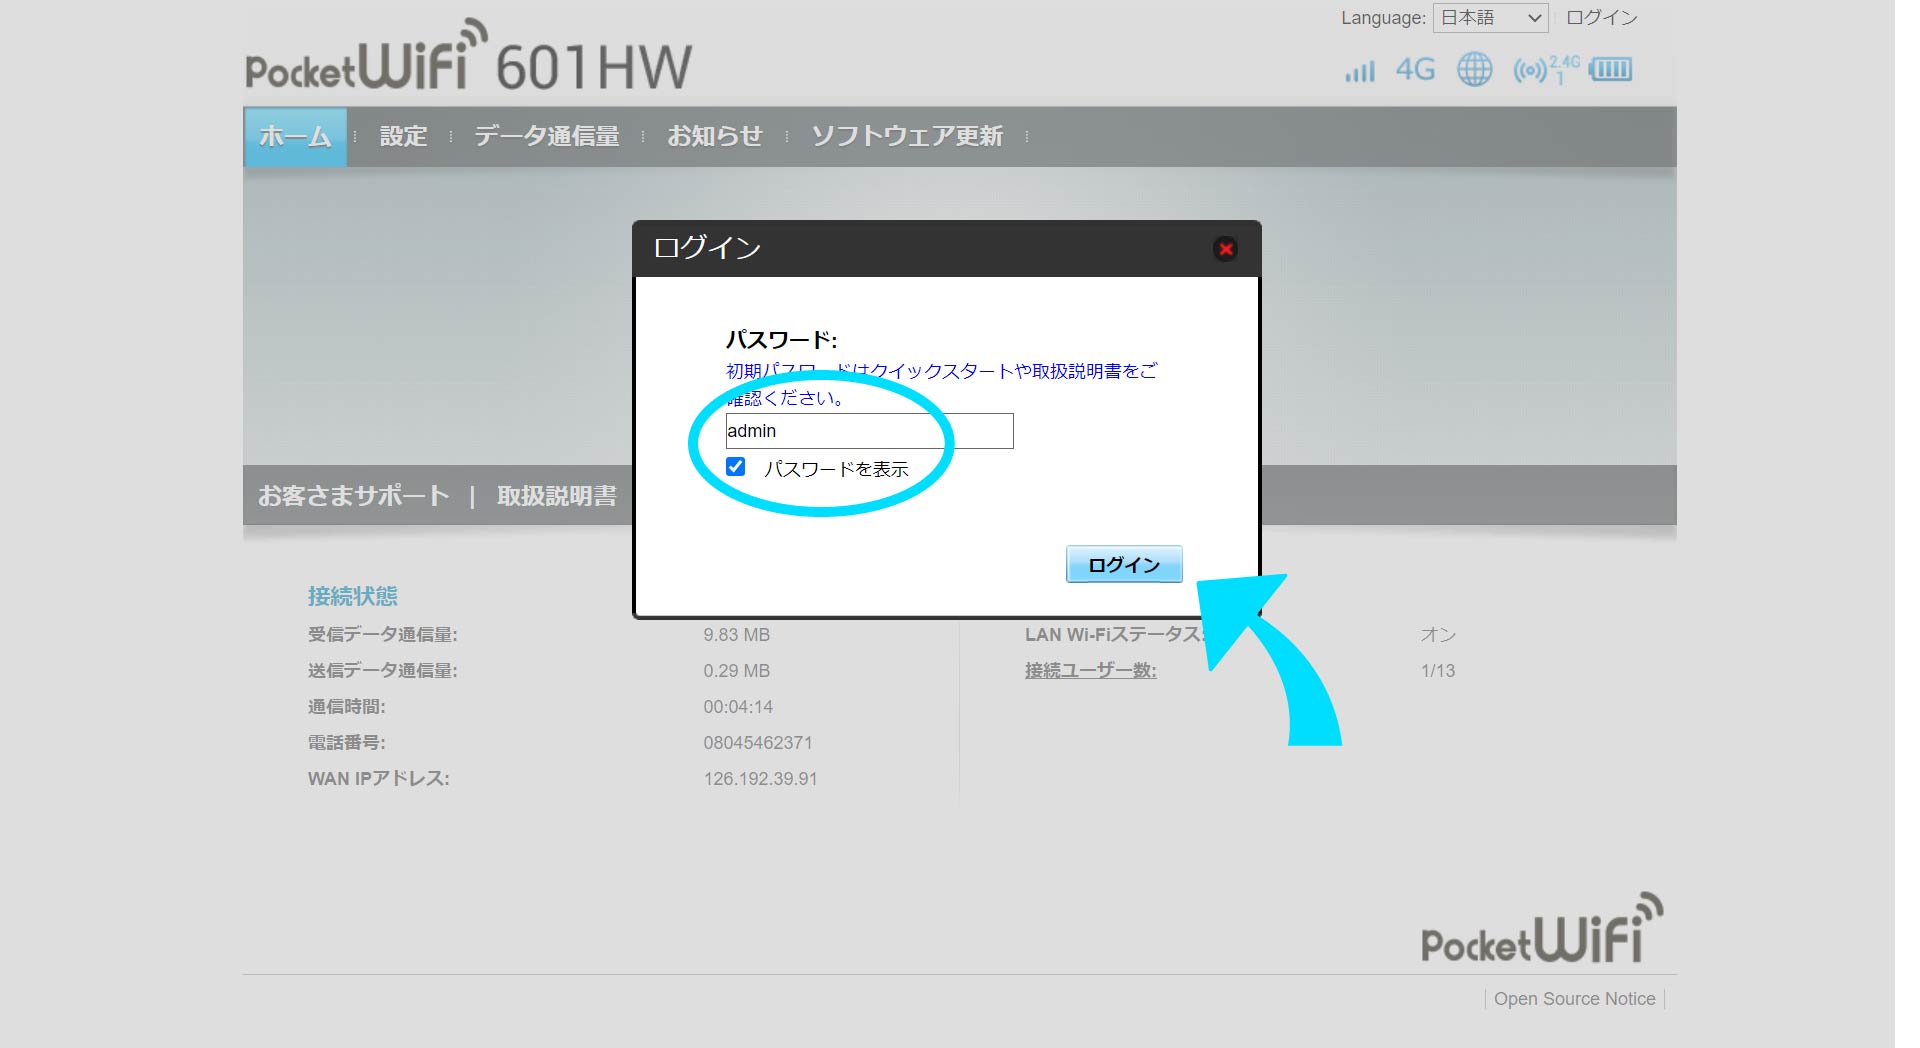The width and height of the screenshot is (1920, 1048).
Task: Uncheck the パスワードを表示 checkbox
Action: 736,467
